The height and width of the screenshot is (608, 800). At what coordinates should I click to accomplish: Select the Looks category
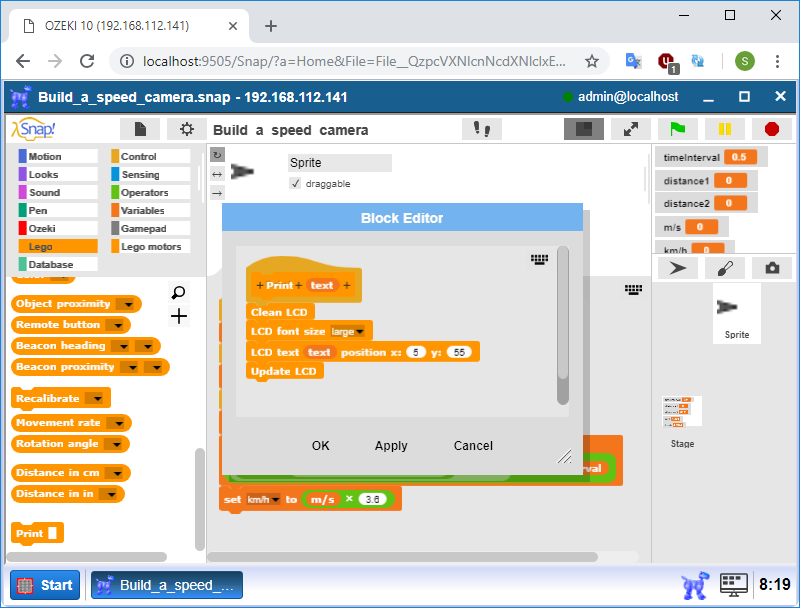click(58, 174)
